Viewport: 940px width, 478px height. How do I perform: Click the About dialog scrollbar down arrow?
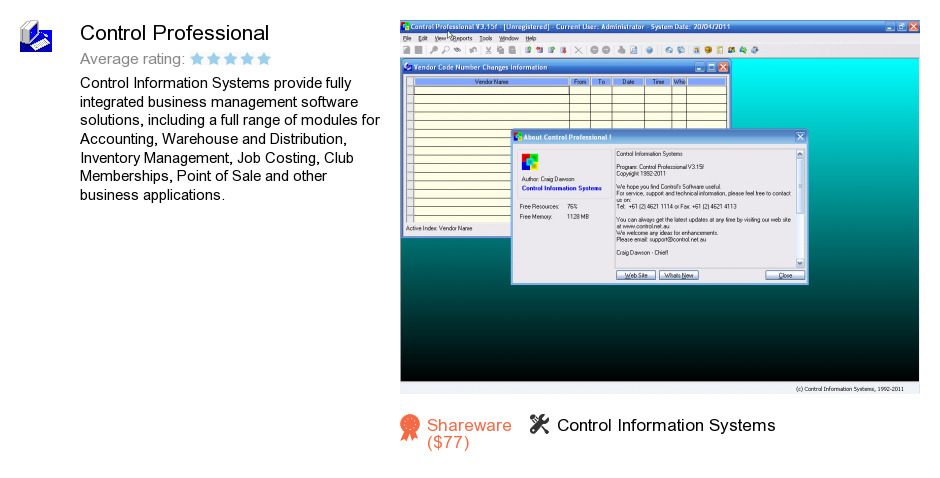click(800, 263)
